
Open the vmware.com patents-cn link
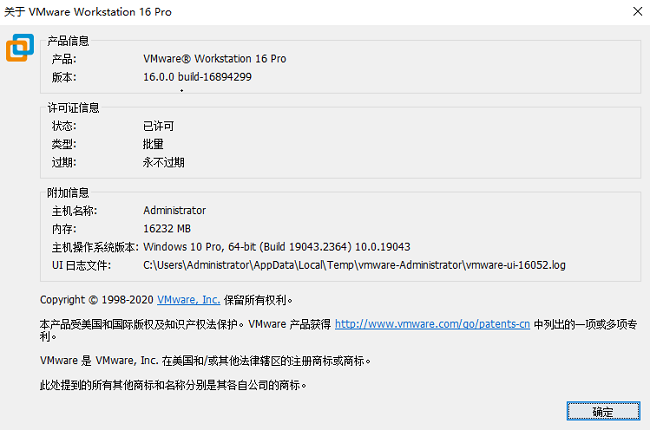pyautogui.click(x=432, y=324)
